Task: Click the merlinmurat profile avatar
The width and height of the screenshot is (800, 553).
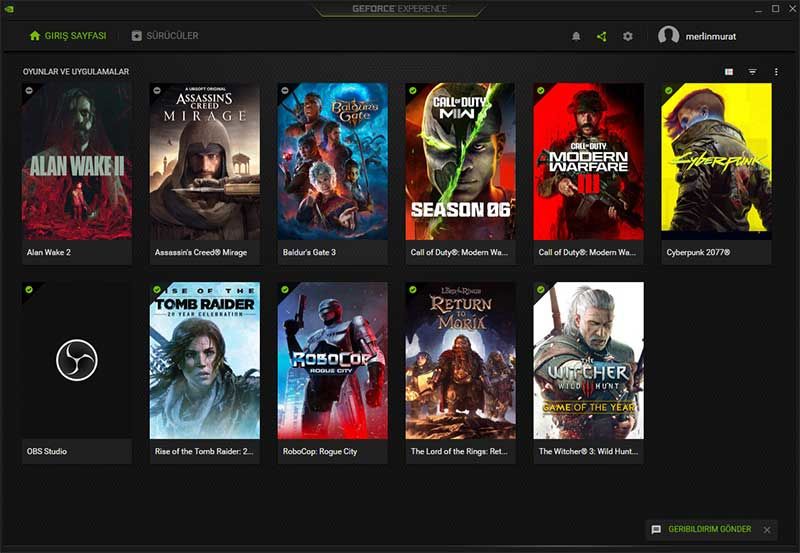Action: (668, 36)
